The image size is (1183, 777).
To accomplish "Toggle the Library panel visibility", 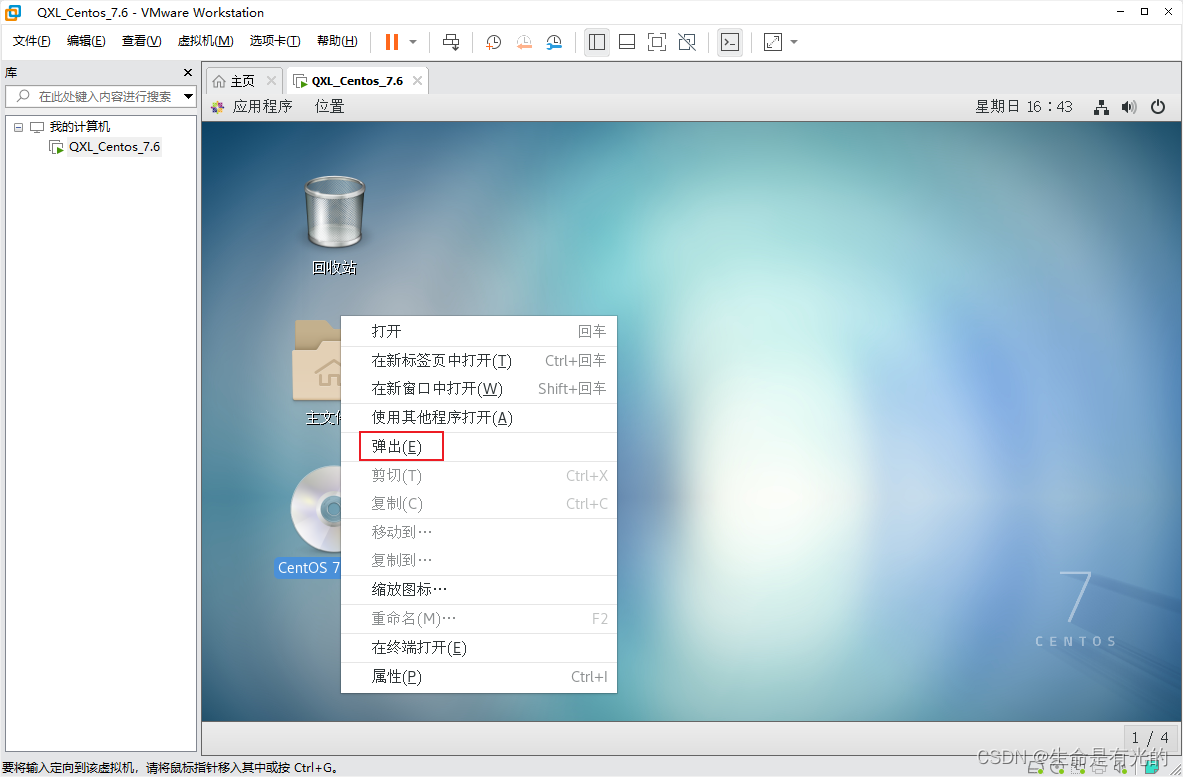I will pyautogui.click(x=597, y=41).
